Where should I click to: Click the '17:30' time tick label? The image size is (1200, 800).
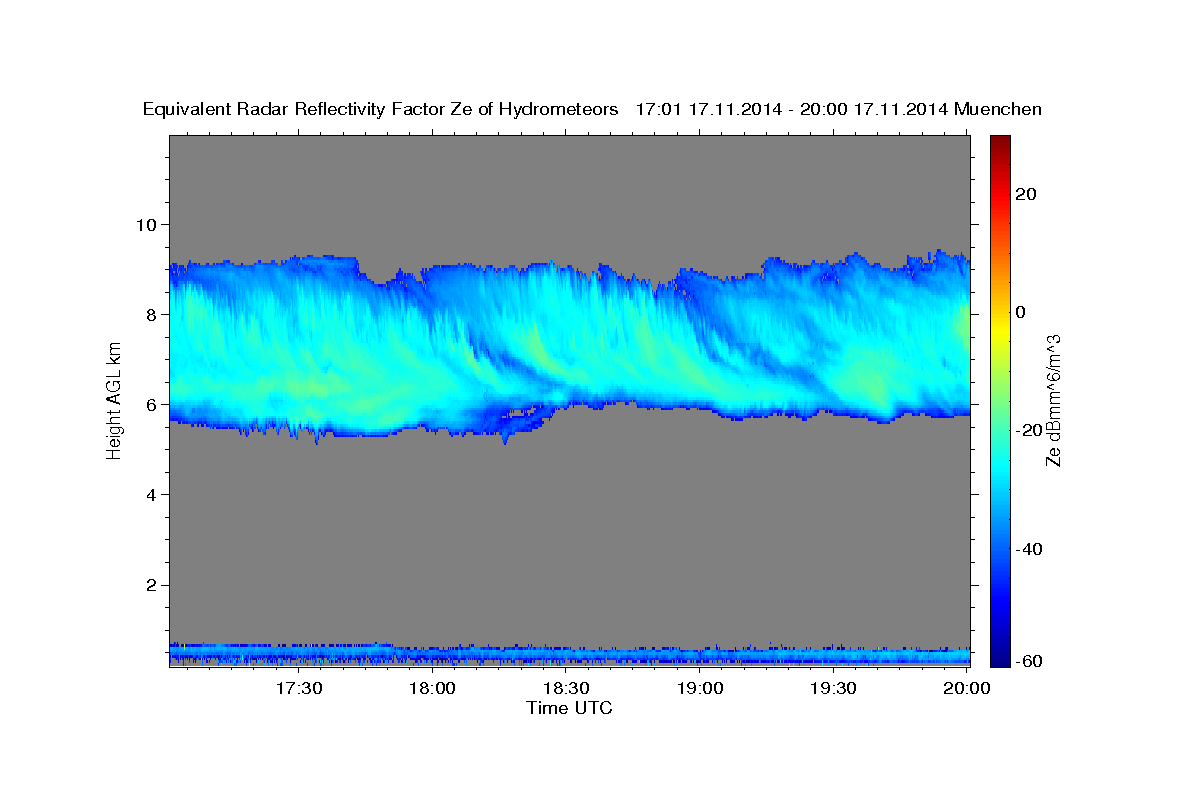pyautogui.click(x=298, y=688)
